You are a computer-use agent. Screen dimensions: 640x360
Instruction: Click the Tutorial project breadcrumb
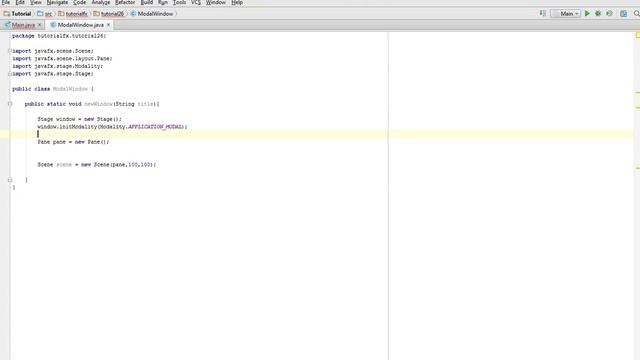[18, 13]
